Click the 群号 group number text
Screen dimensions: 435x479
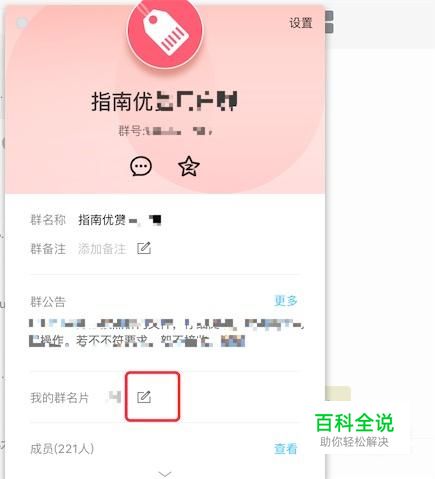pyautogui.click(x=165, y=131)
